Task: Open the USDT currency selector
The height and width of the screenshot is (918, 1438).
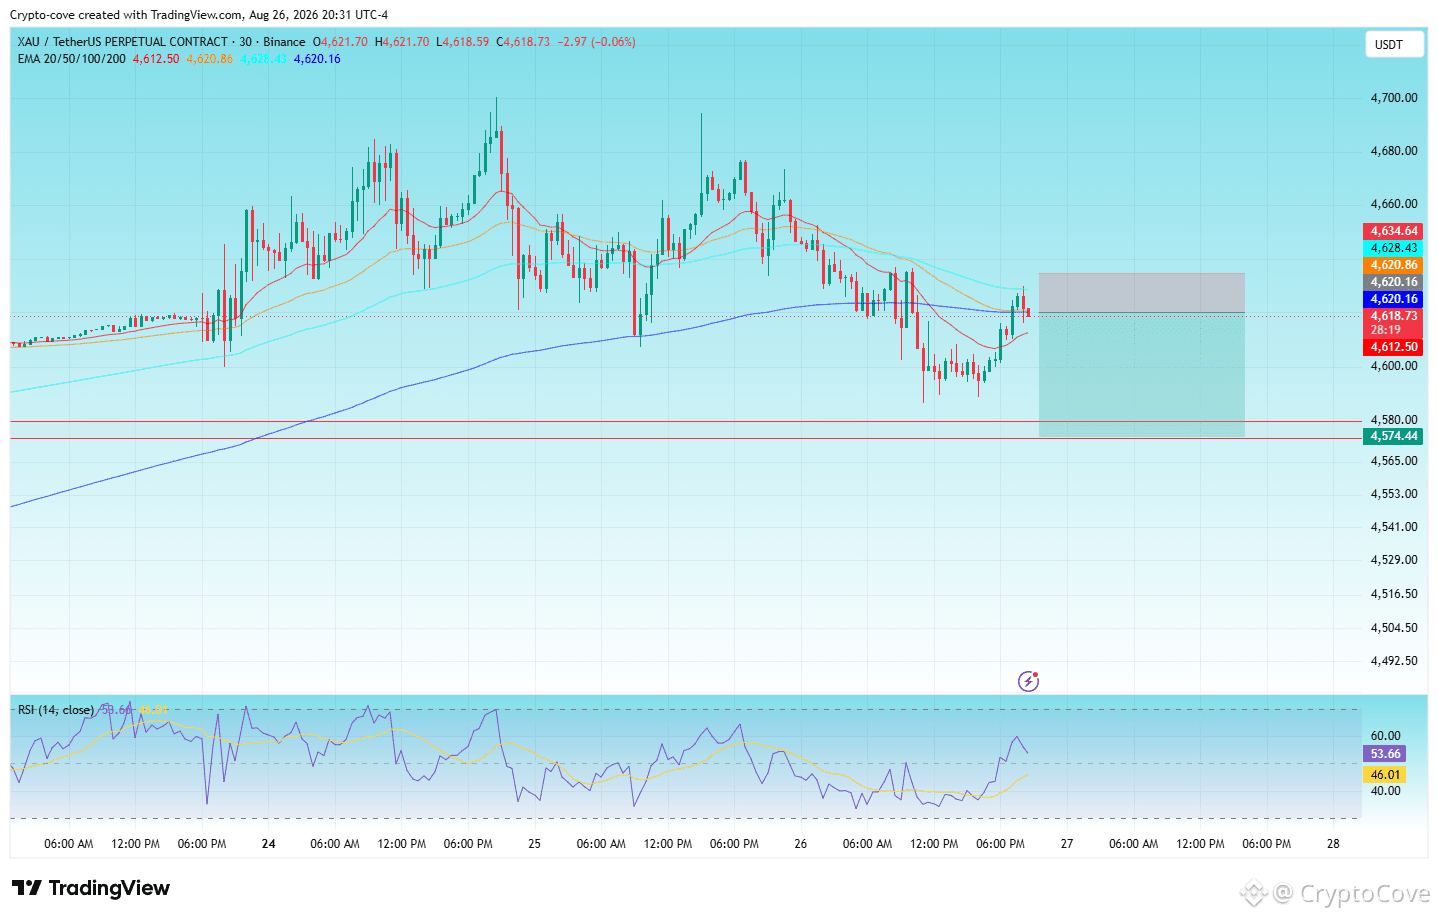Action: (1394, 45)
